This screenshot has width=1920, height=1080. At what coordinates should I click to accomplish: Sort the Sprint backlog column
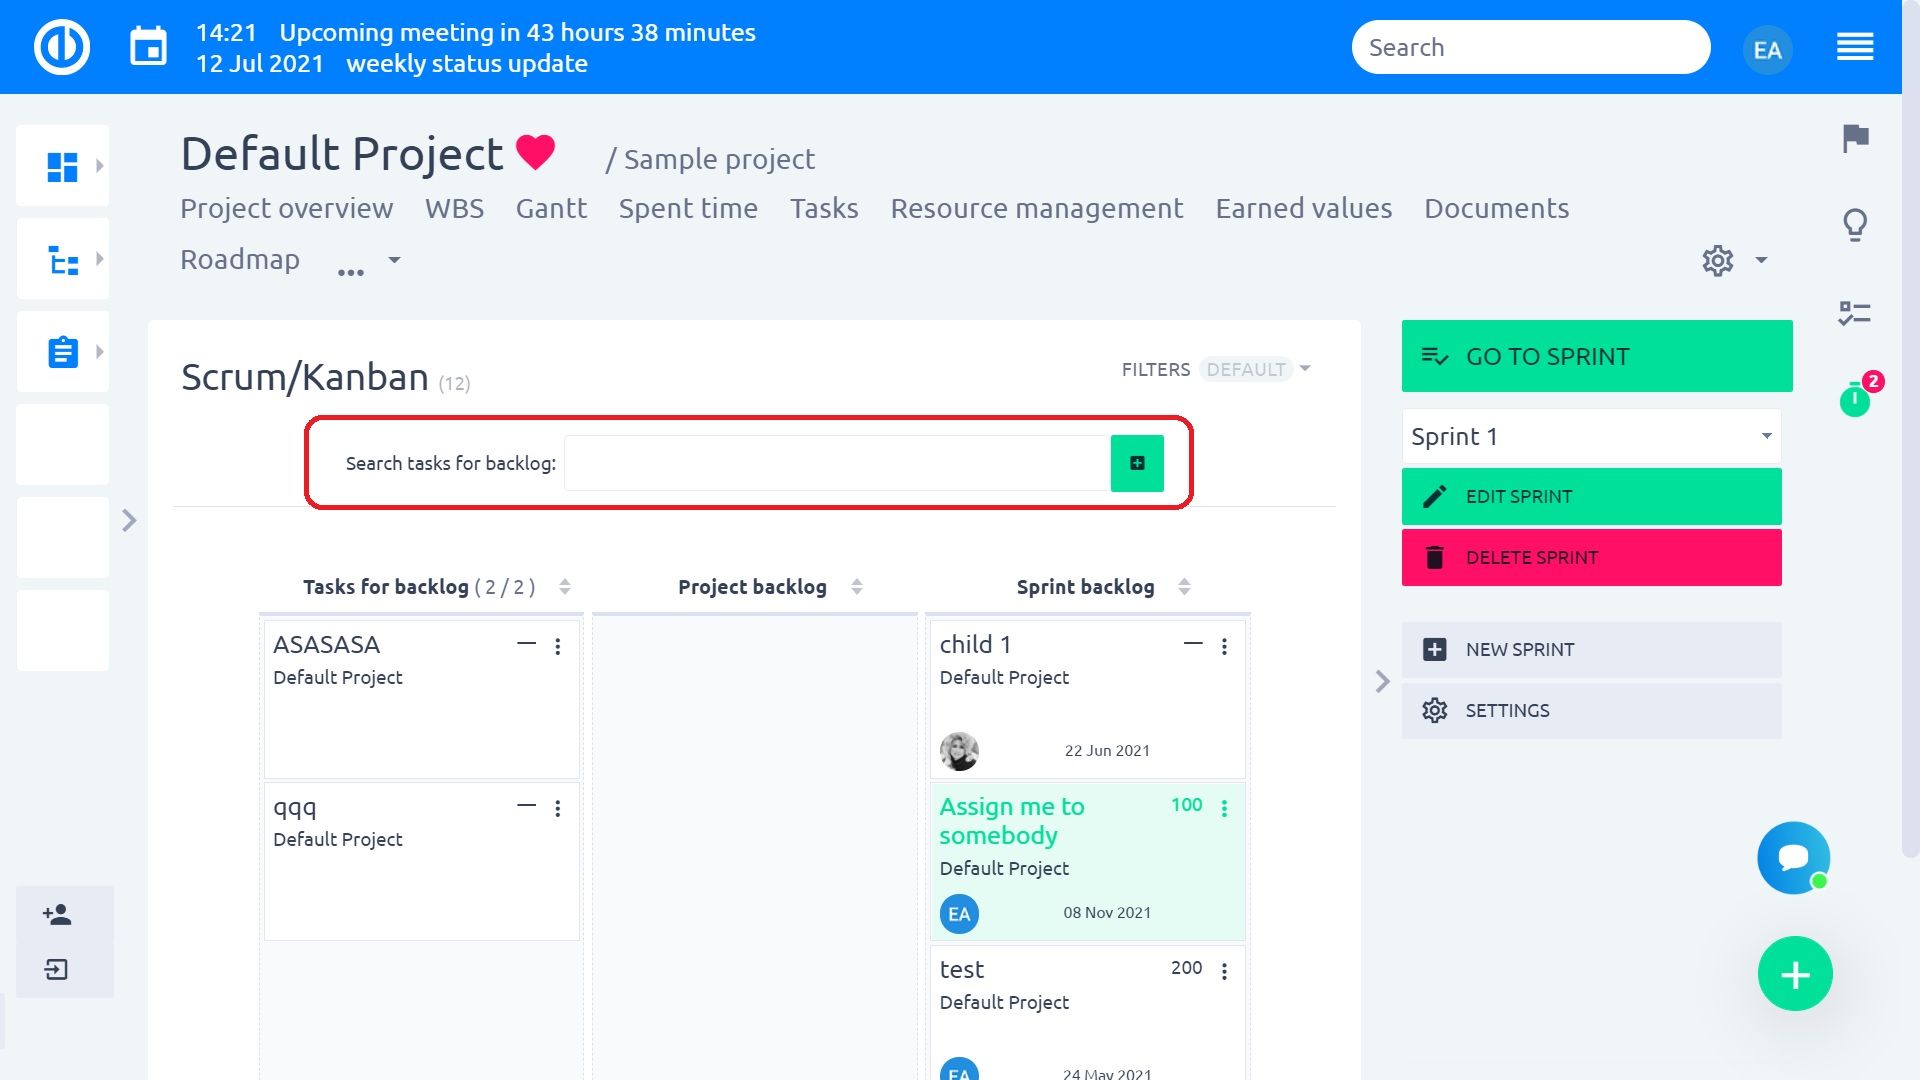1184,587
